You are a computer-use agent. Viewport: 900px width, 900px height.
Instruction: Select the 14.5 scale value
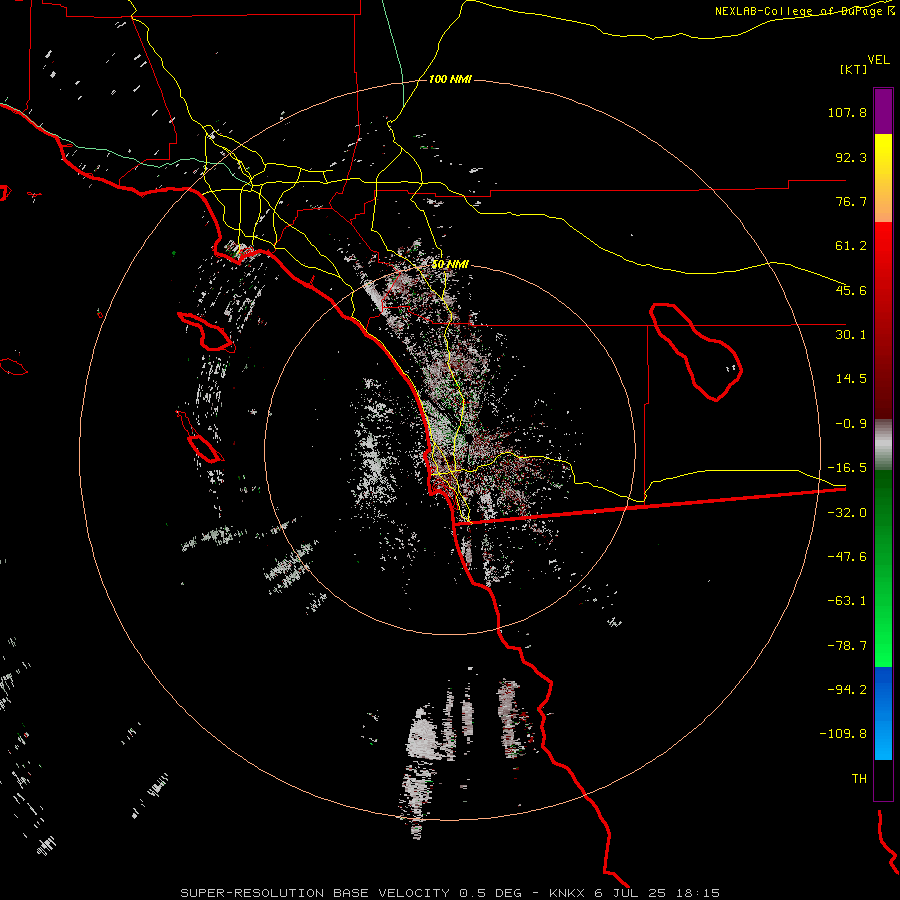851,379
